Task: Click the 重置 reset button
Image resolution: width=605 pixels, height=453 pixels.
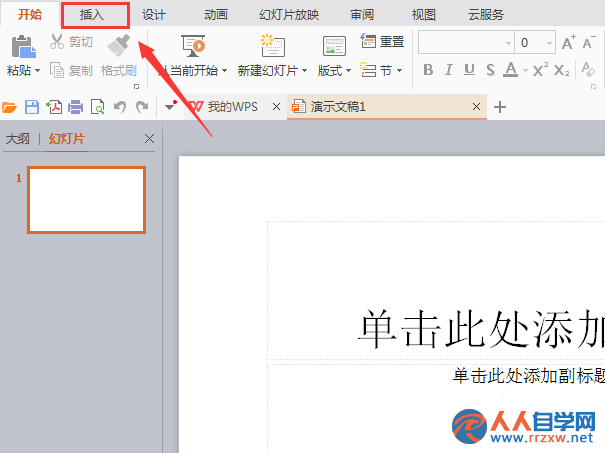Action: 382,41
